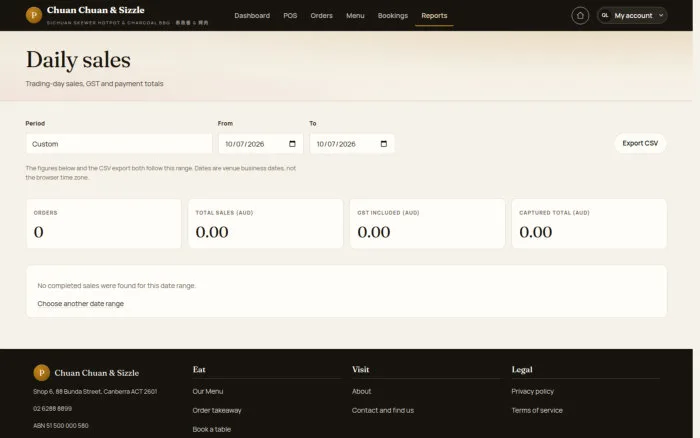Click the header P logo badge
The height and width of the screenshot is (438, 700).
pyautogui.click(x=34, y=15)
